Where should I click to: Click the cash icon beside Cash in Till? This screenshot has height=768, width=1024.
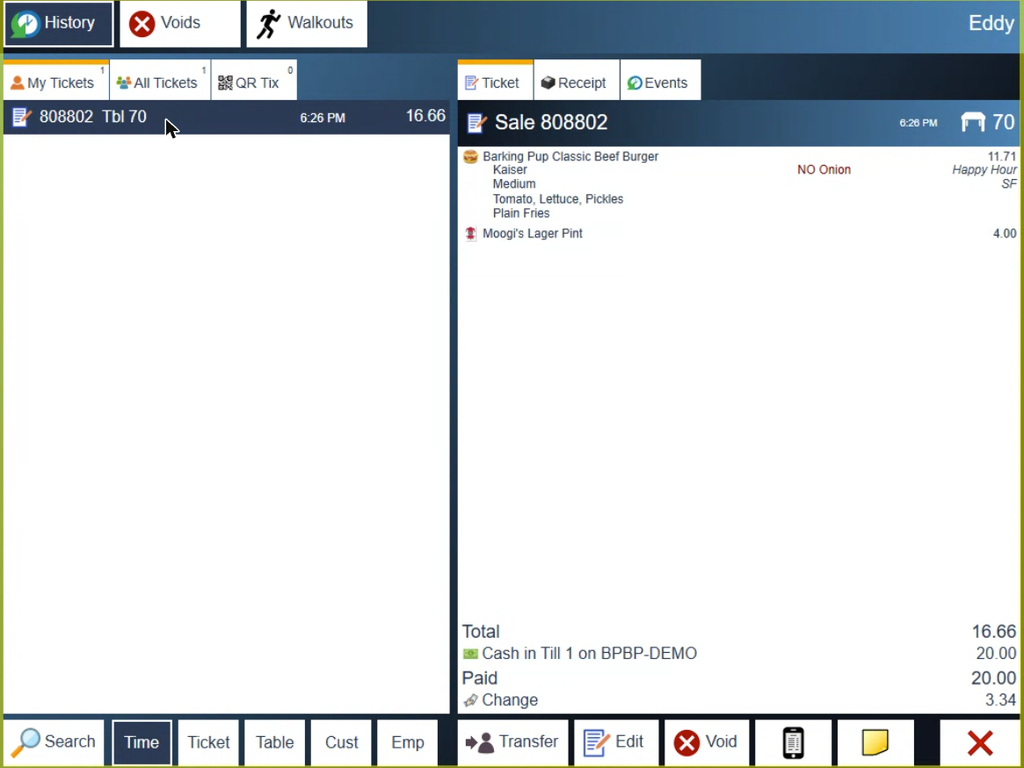(x=470, y=654)
